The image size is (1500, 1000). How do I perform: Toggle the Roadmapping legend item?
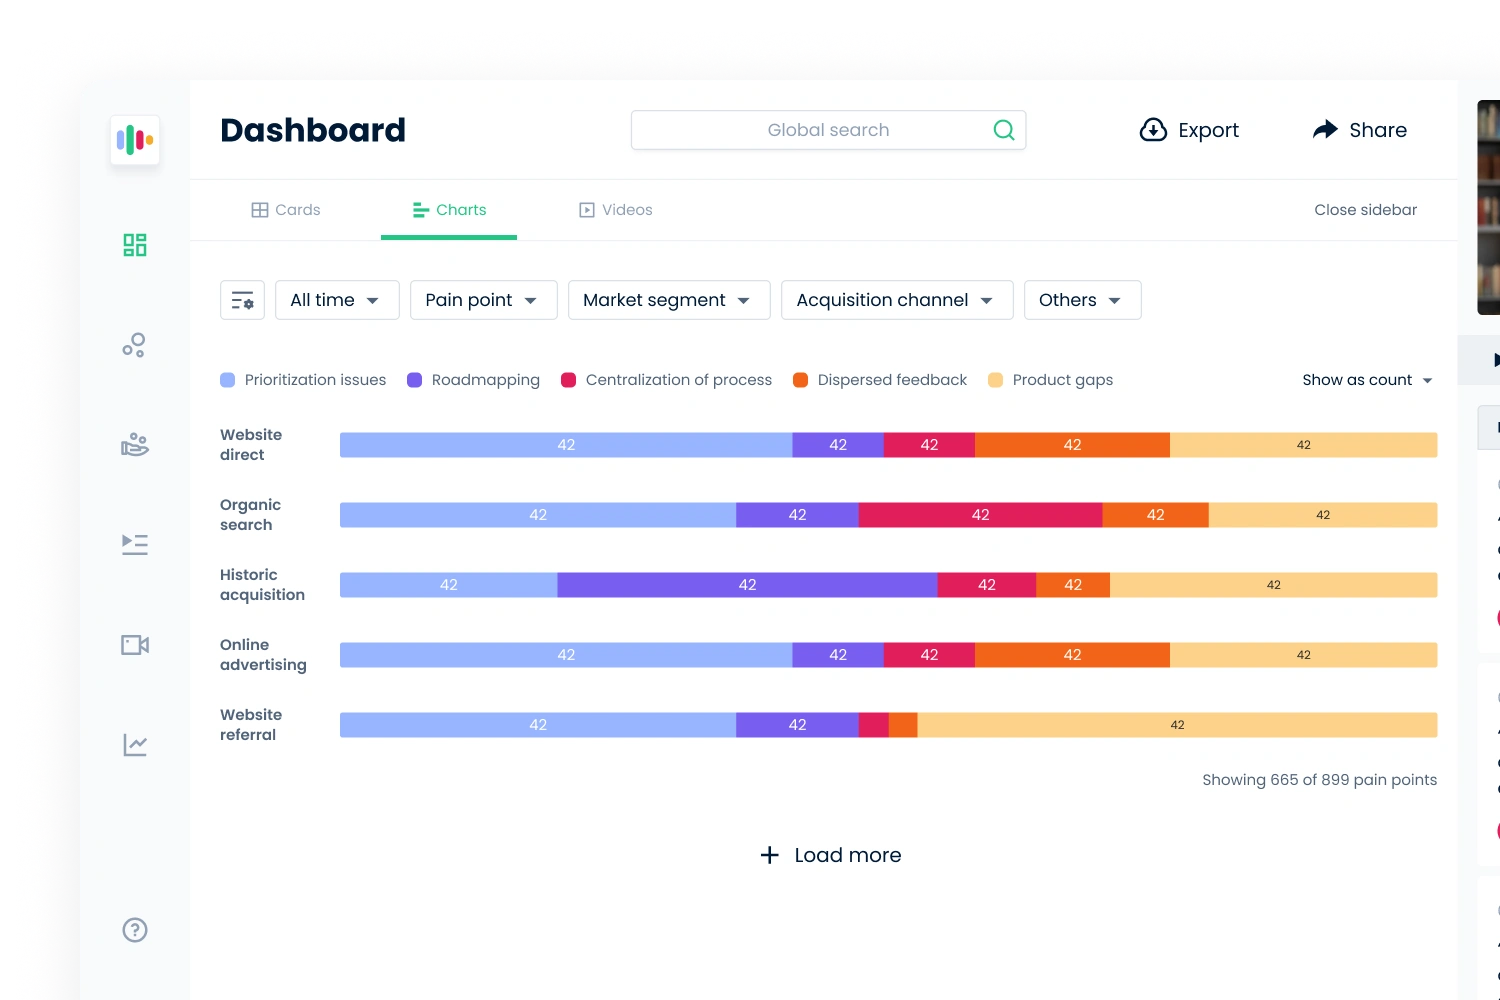tap(474, 380)
